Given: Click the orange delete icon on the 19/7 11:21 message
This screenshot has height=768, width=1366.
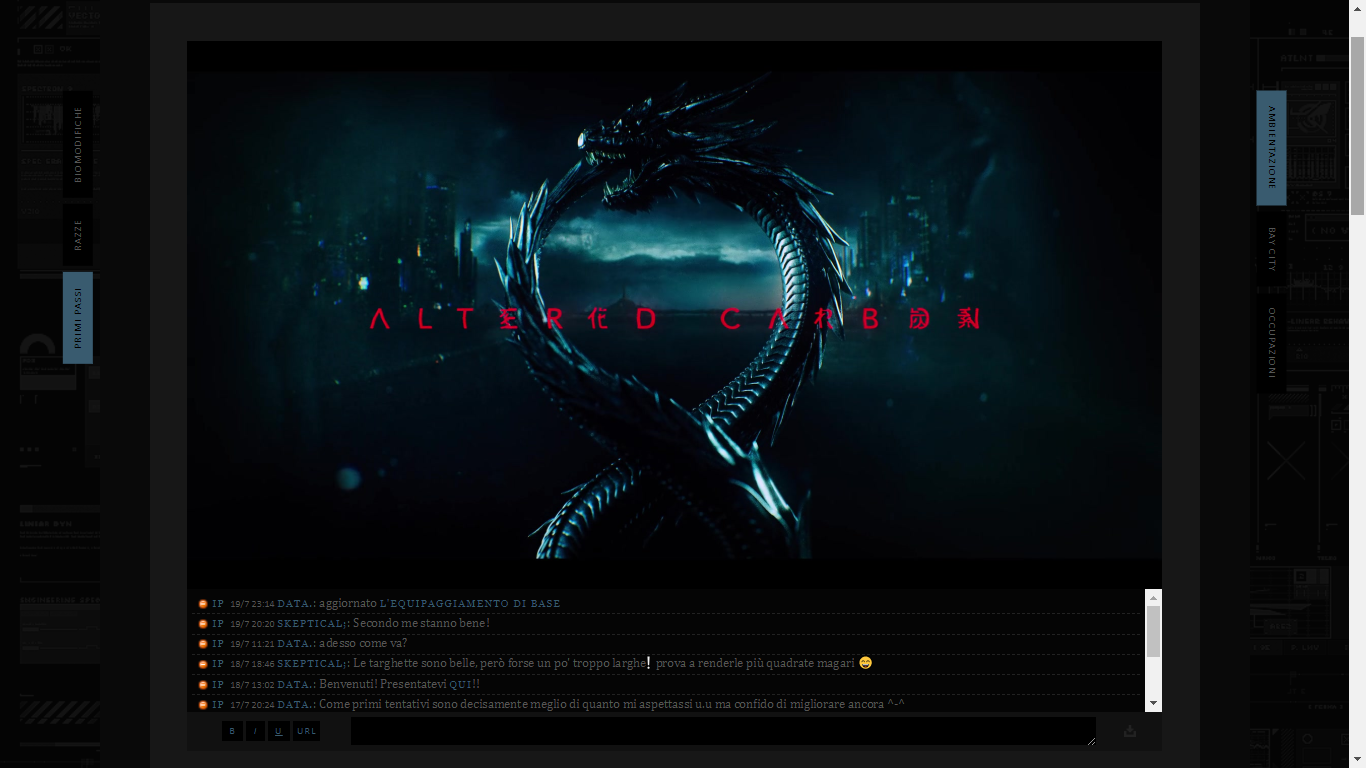Looking at the screenshot, I should click(x=203, y=644).
